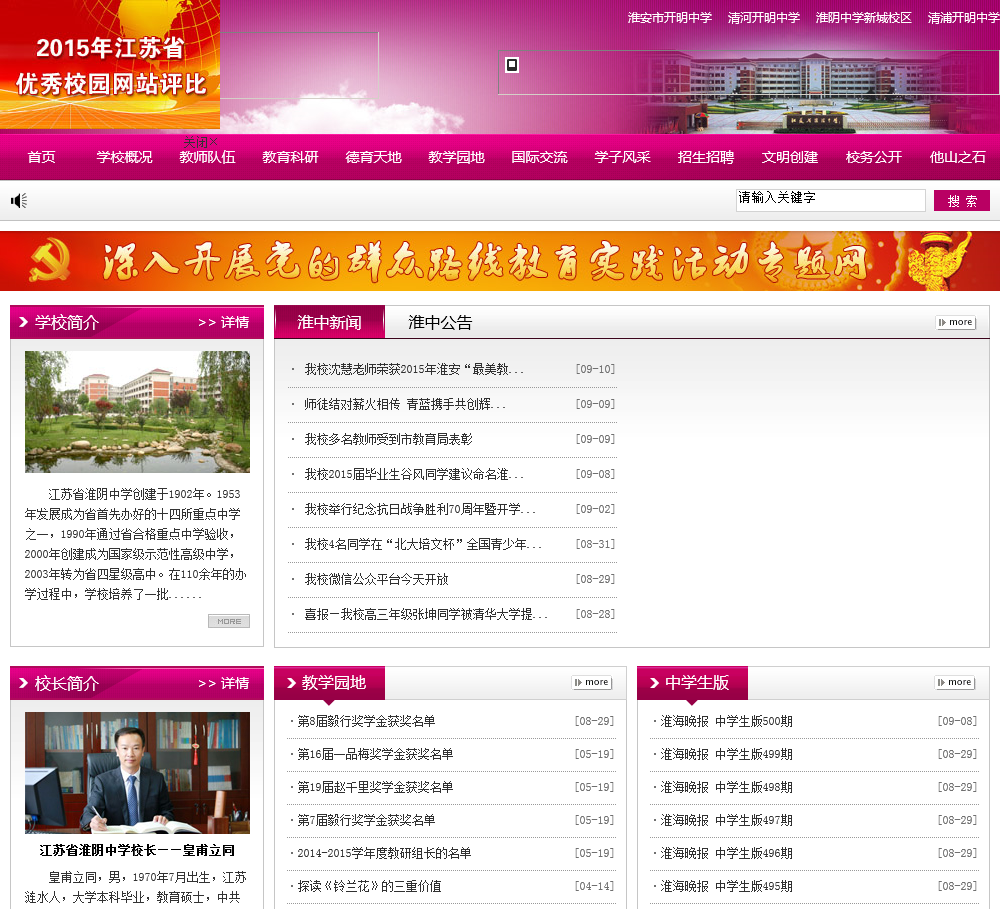Switch to the 淮中公告 tab
1000x909 pixels.
tap(440, 322)
